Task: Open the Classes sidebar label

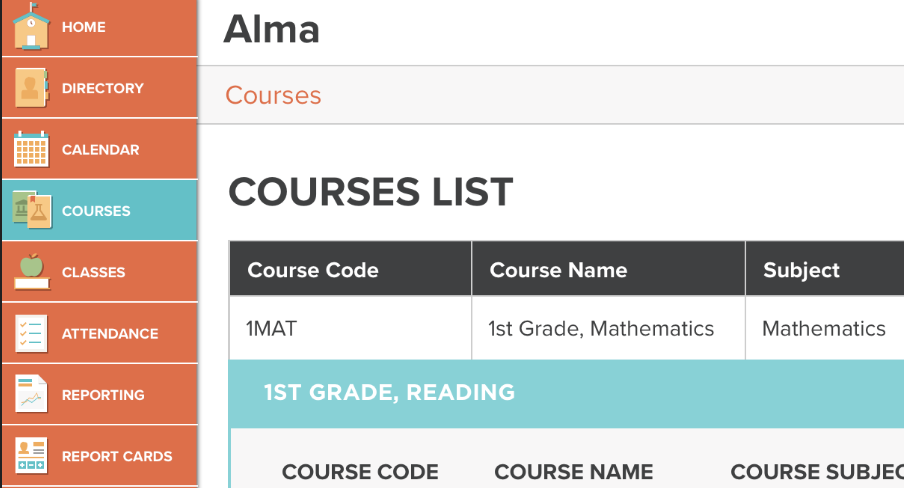Action: pos(93,272)
